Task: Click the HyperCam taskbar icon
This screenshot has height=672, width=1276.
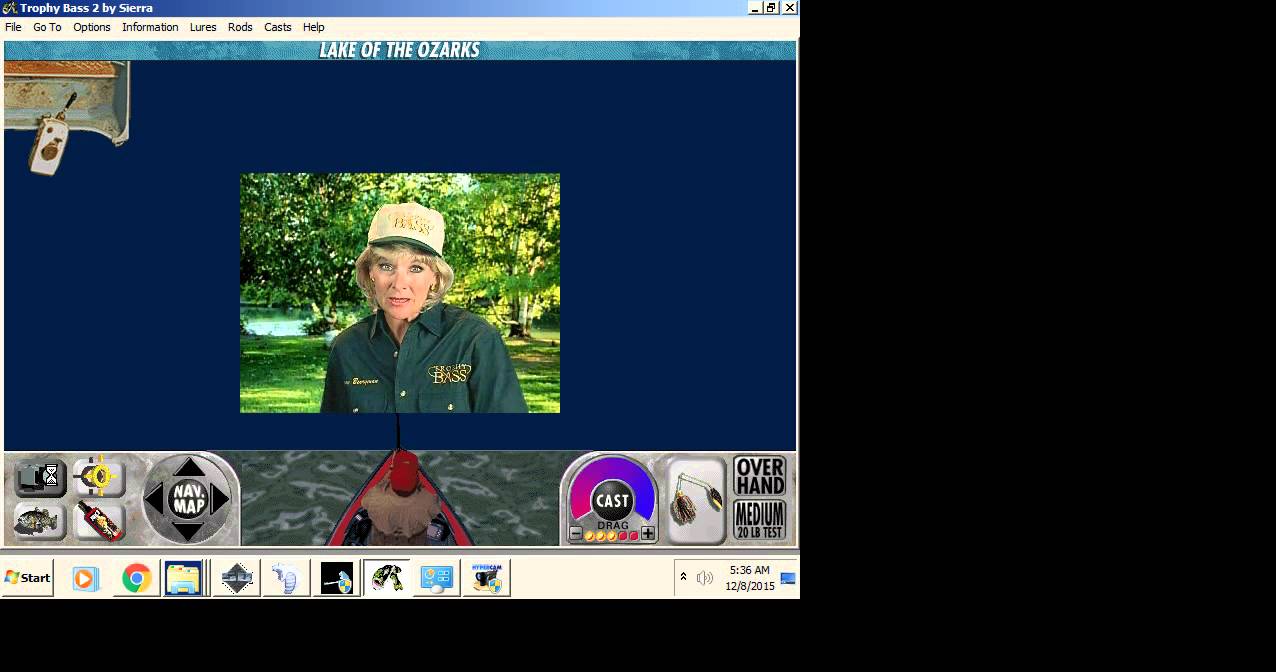Action: pyautogui.click(x=487, y=578)
